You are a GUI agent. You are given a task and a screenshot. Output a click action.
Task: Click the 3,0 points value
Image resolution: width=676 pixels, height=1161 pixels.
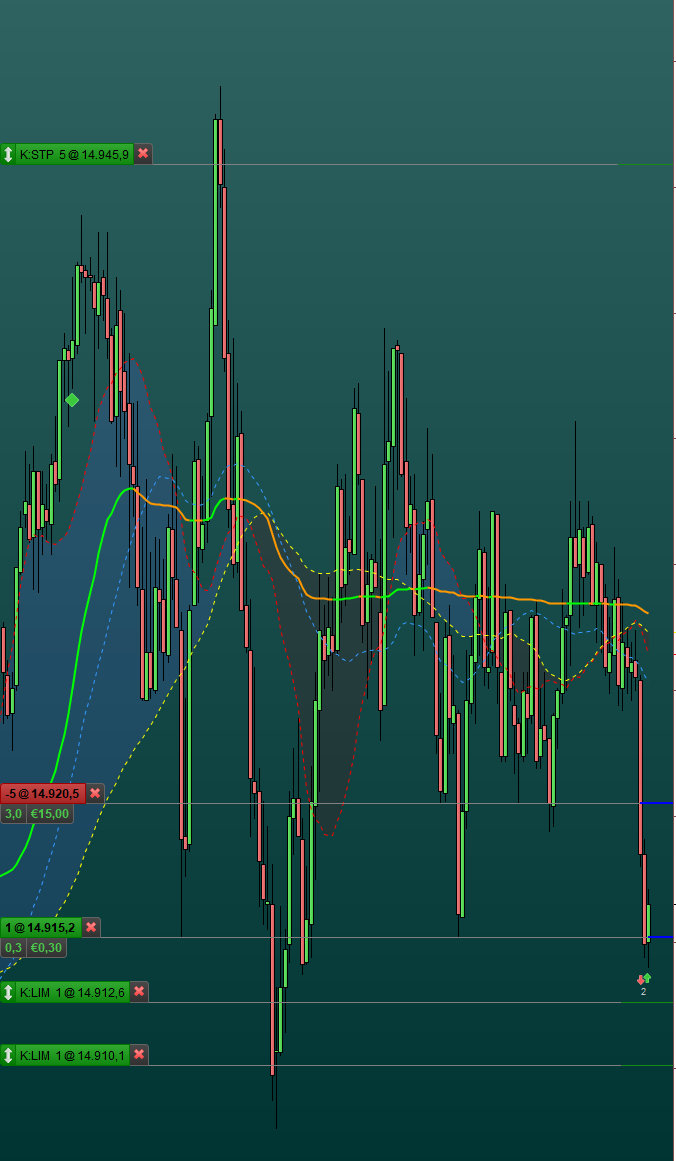tap(13, 814)
